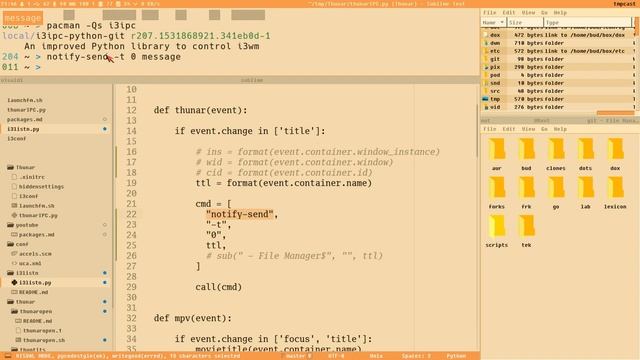Select the pod row in file list
The height and width of the screenshot is (360, 640).
pos(558,75)
